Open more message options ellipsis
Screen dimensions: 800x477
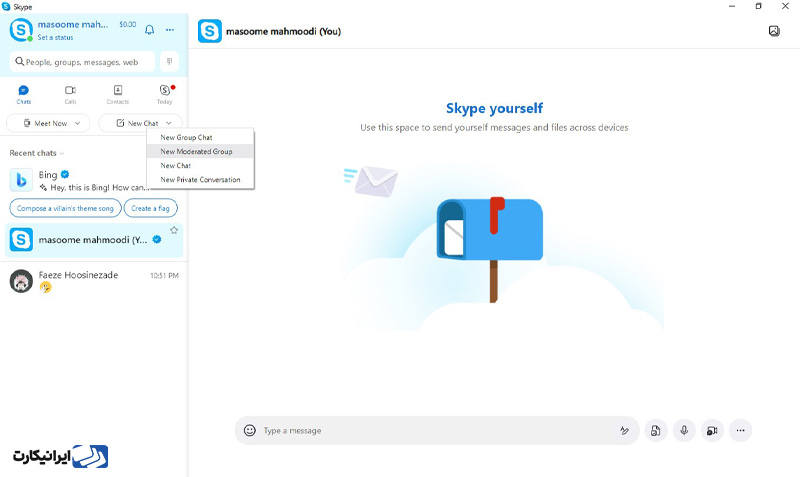pyautogui.click(x=740, y=431)
